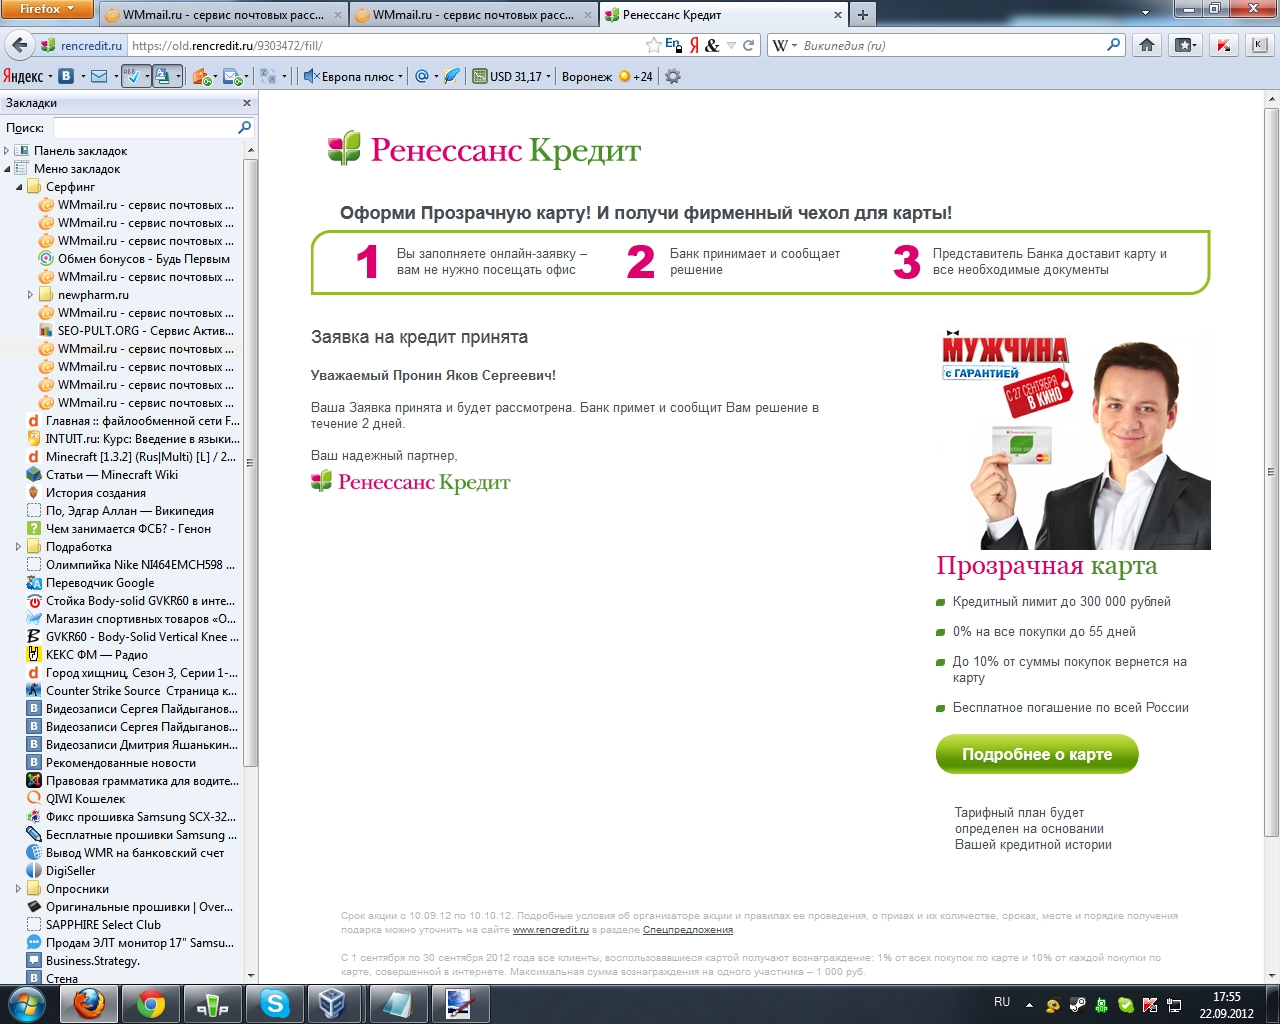
Task: Click the URL address bar
Action: click(386, 45)
